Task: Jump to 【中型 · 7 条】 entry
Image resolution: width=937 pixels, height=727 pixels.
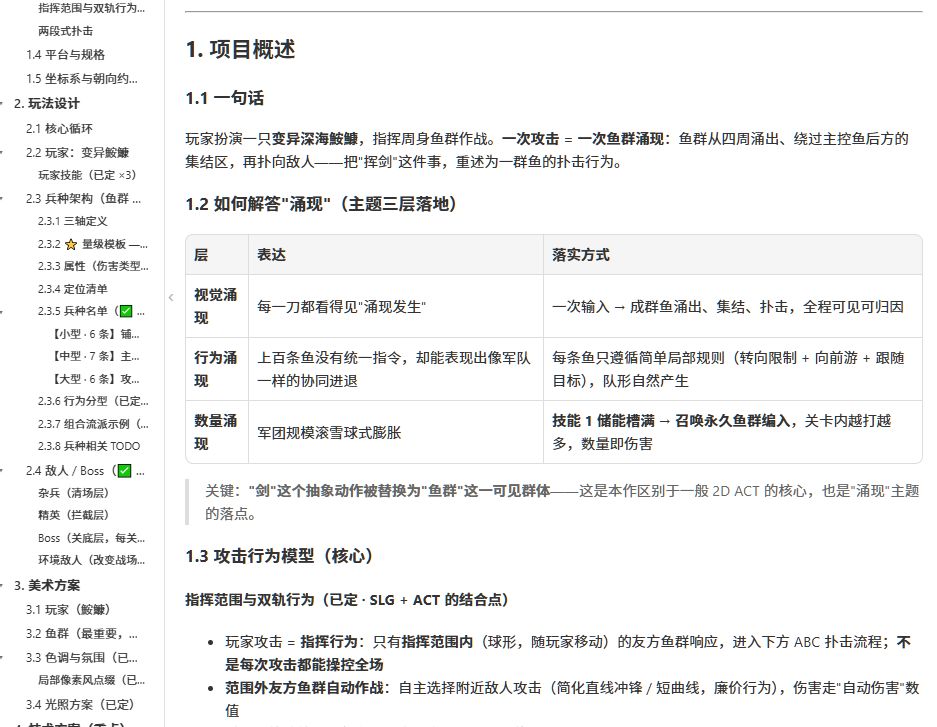Action: click(x=94, y=357)
